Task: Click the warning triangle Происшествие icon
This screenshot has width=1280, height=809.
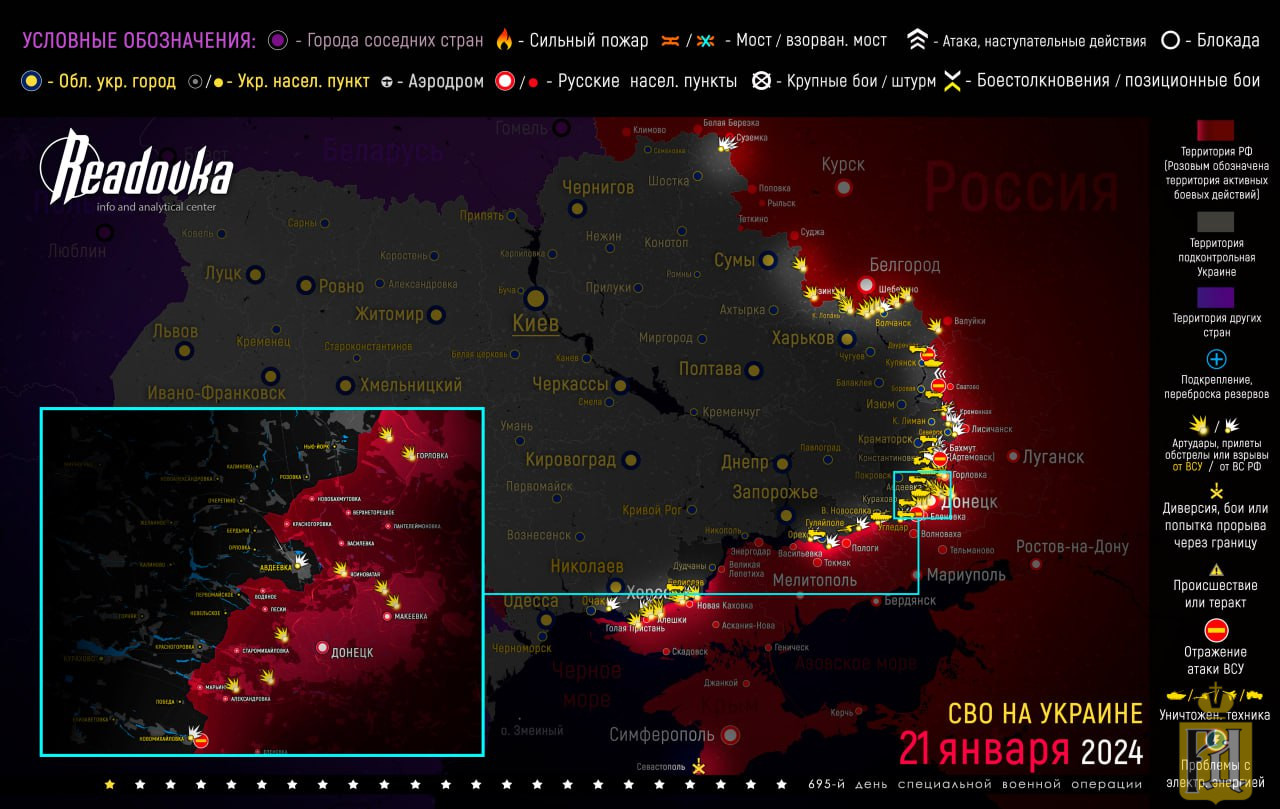Action: click(1216, 568)
